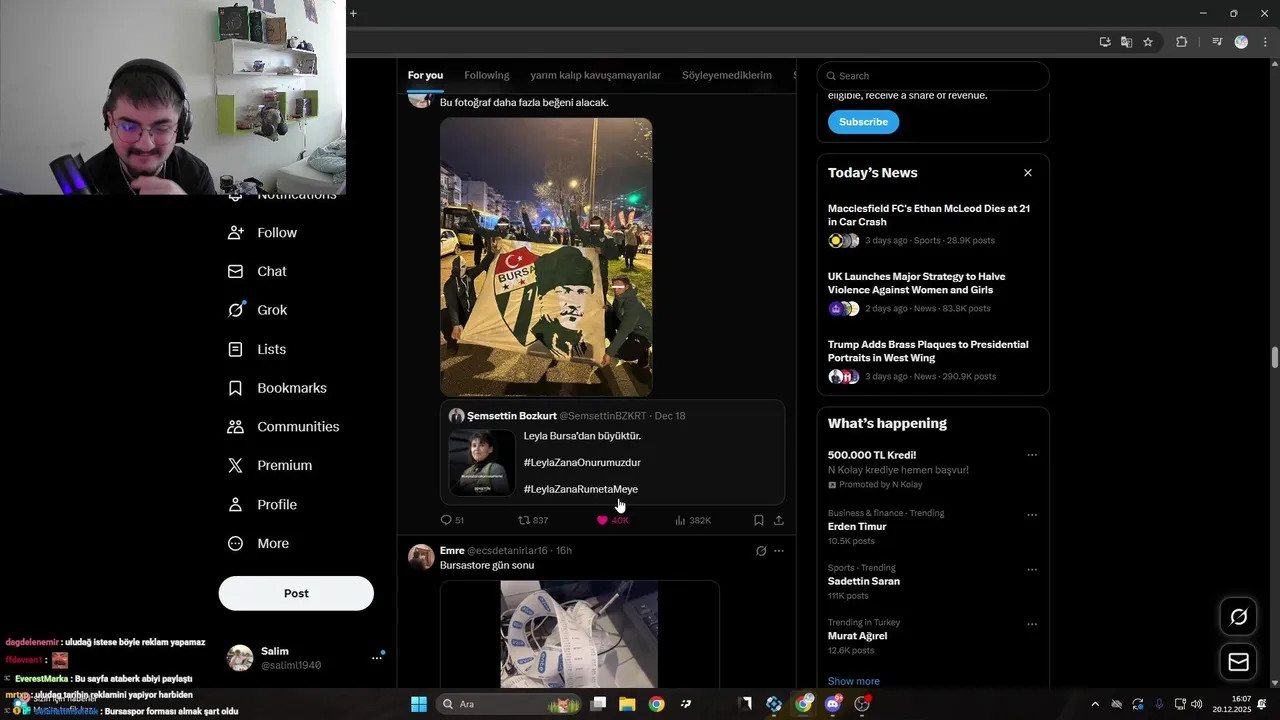Switch to the Following tab
This screenshot has width=1280, height=720.
pos(487,75)
